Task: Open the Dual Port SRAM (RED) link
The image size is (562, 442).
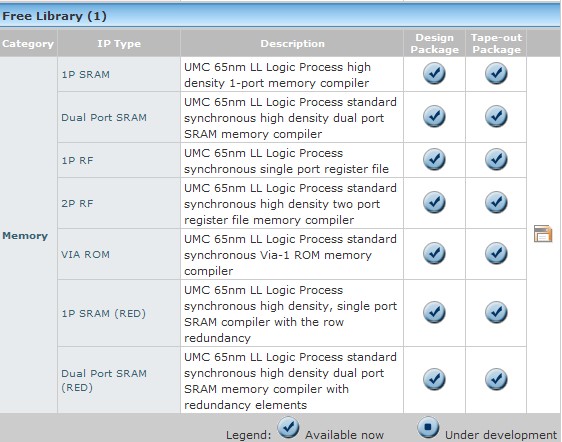Action: (104, 380)
